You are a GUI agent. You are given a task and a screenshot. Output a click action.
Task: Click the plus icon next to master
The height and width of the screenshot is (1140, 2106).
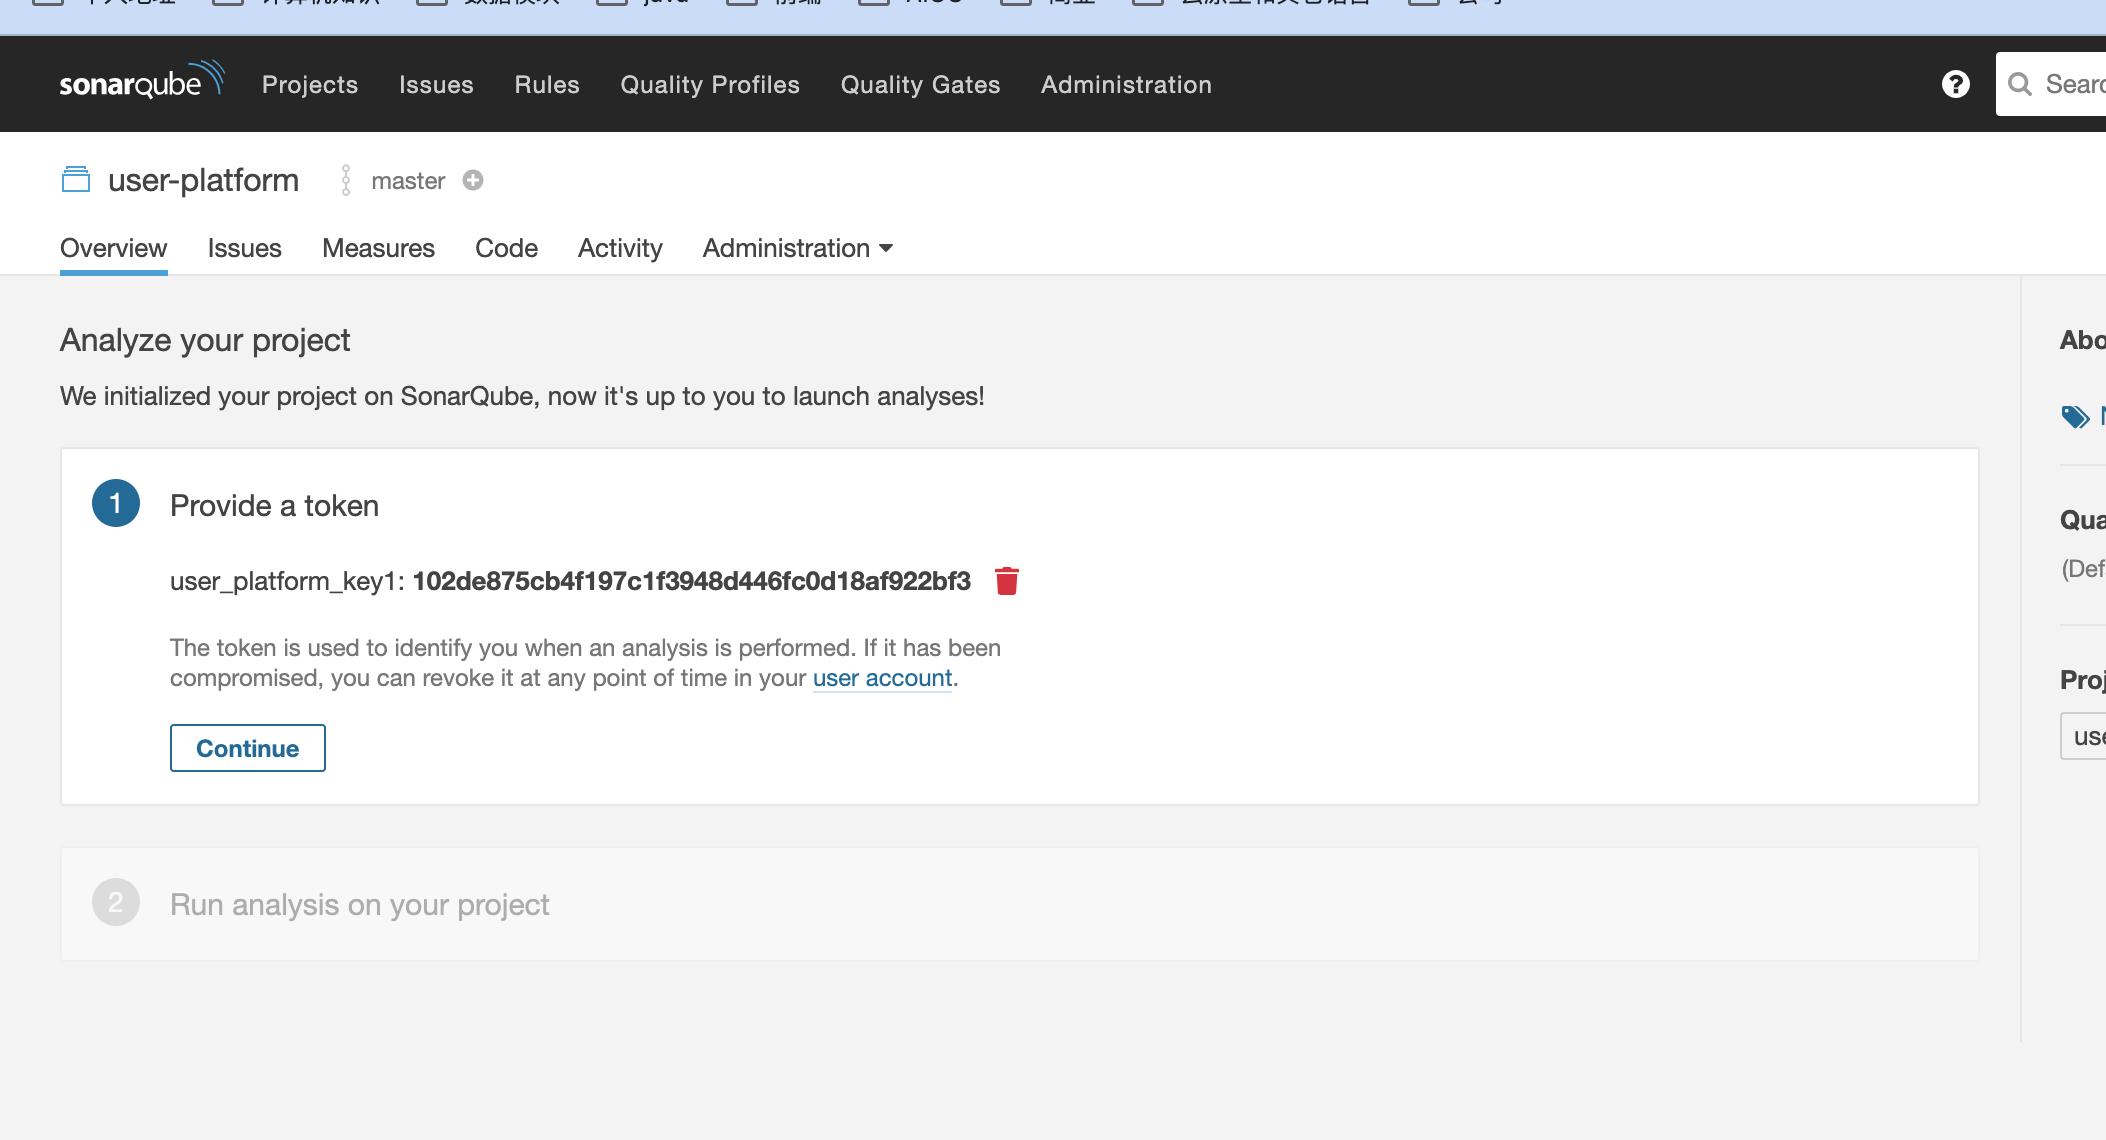point(473,180)
